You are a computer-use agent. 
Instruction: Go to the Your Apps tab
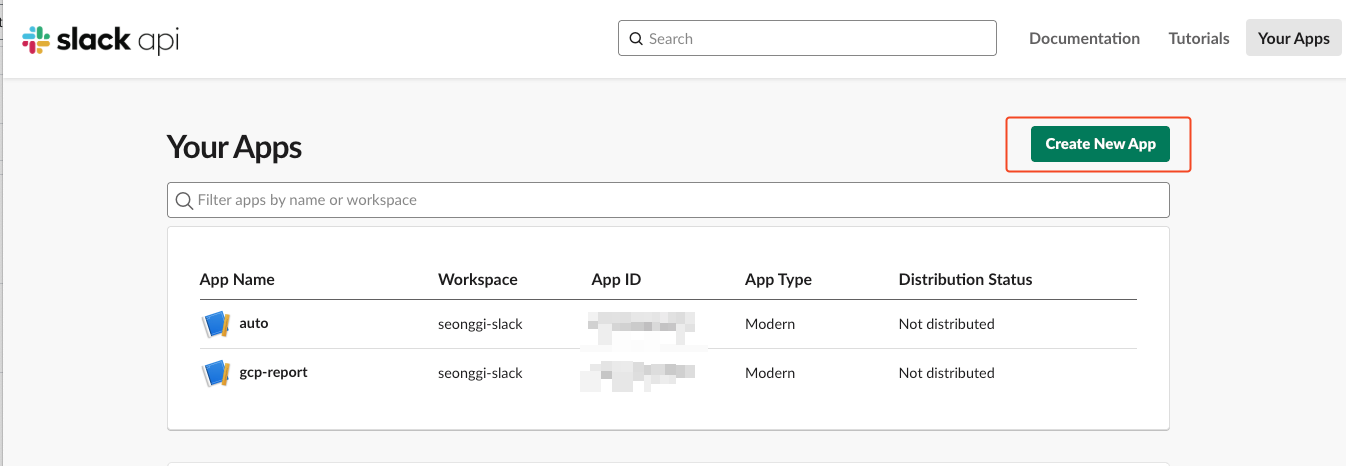pyautogui.click(x=1294, y=38)
